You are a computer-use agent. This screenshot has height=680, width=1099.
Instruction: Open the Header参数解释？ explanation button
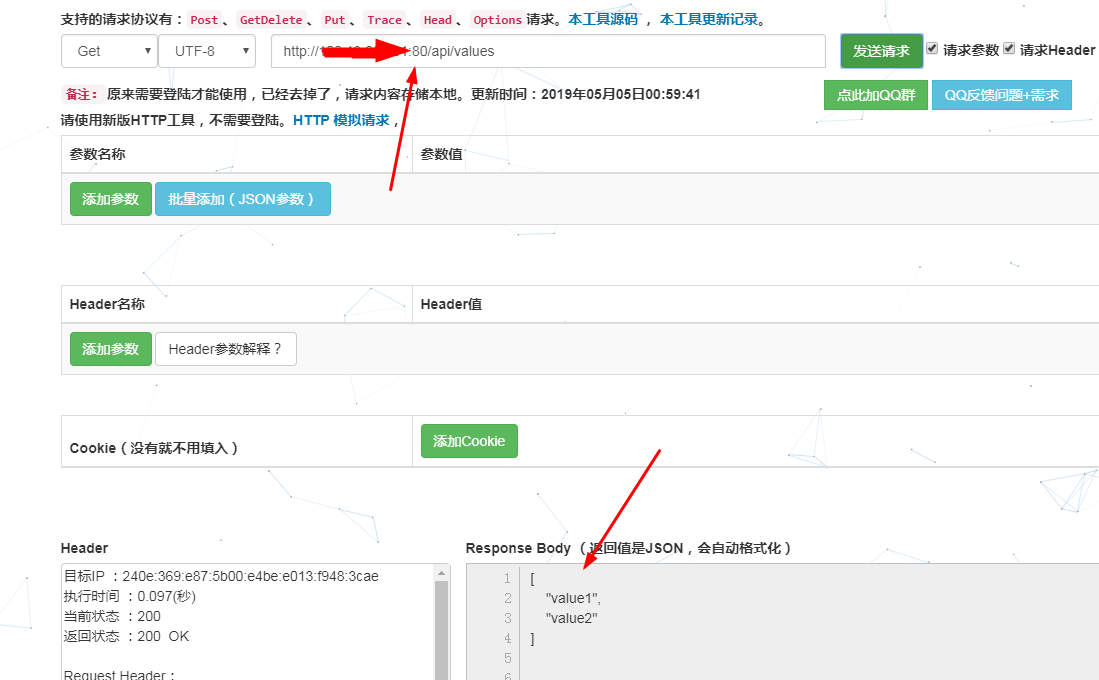click(x=225, y=349)
